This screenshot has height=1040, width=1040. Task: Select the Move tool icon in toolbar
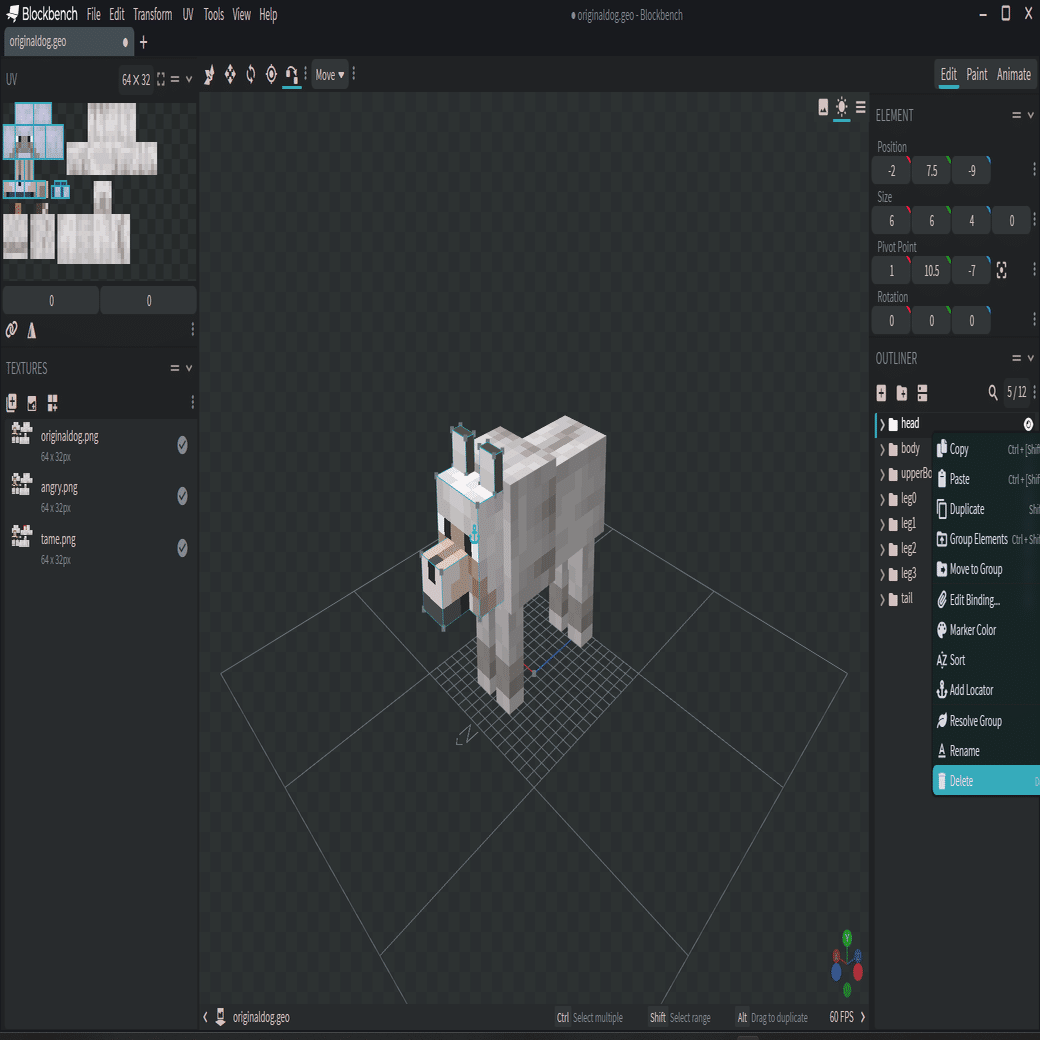click(209, 74)
